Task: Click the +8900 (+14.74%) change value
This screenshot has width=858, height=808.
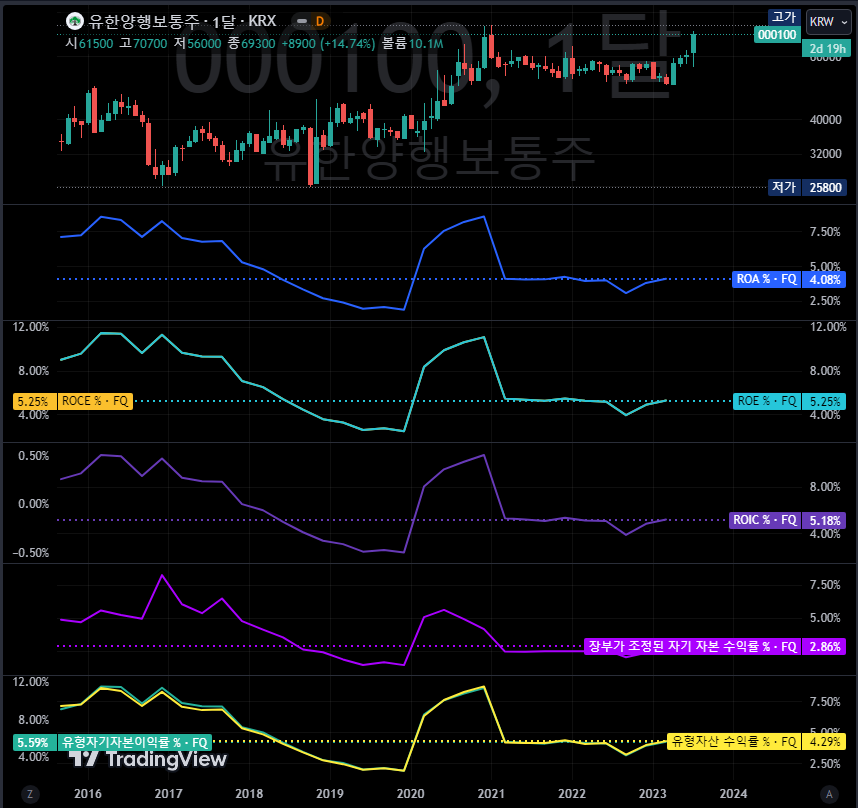Action: pos(328,44)
